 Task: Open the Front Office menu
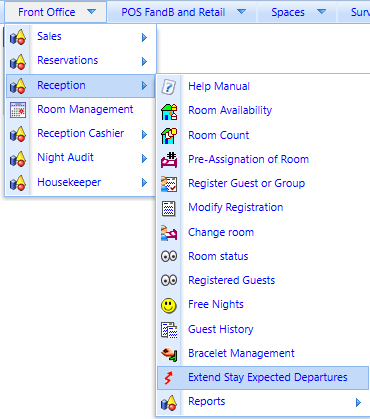(56, 12)
